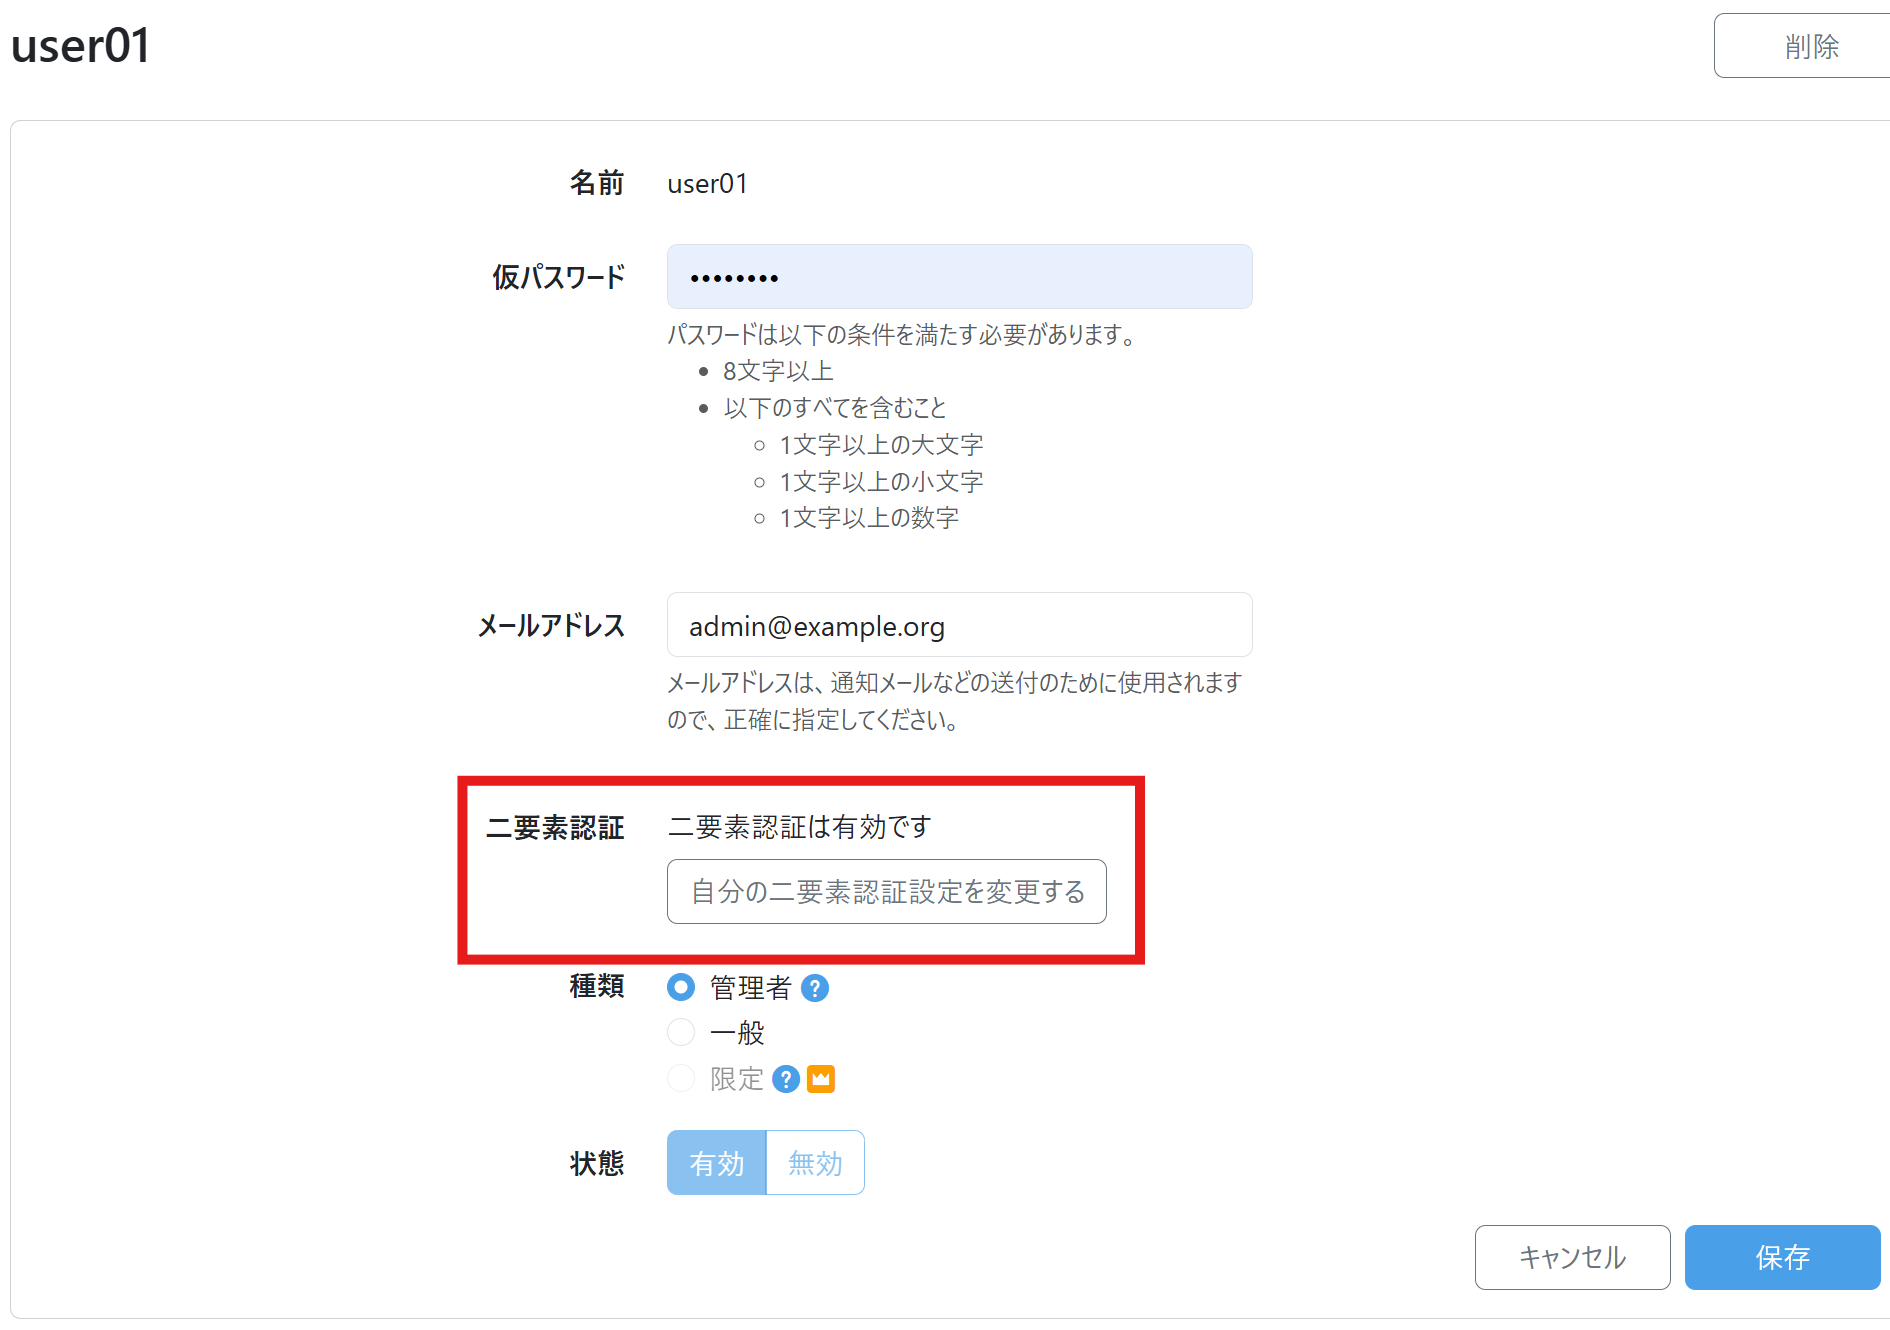Click the question mark icon beside 限定
1890x1330 pixels.
[x=786, y=1079]
